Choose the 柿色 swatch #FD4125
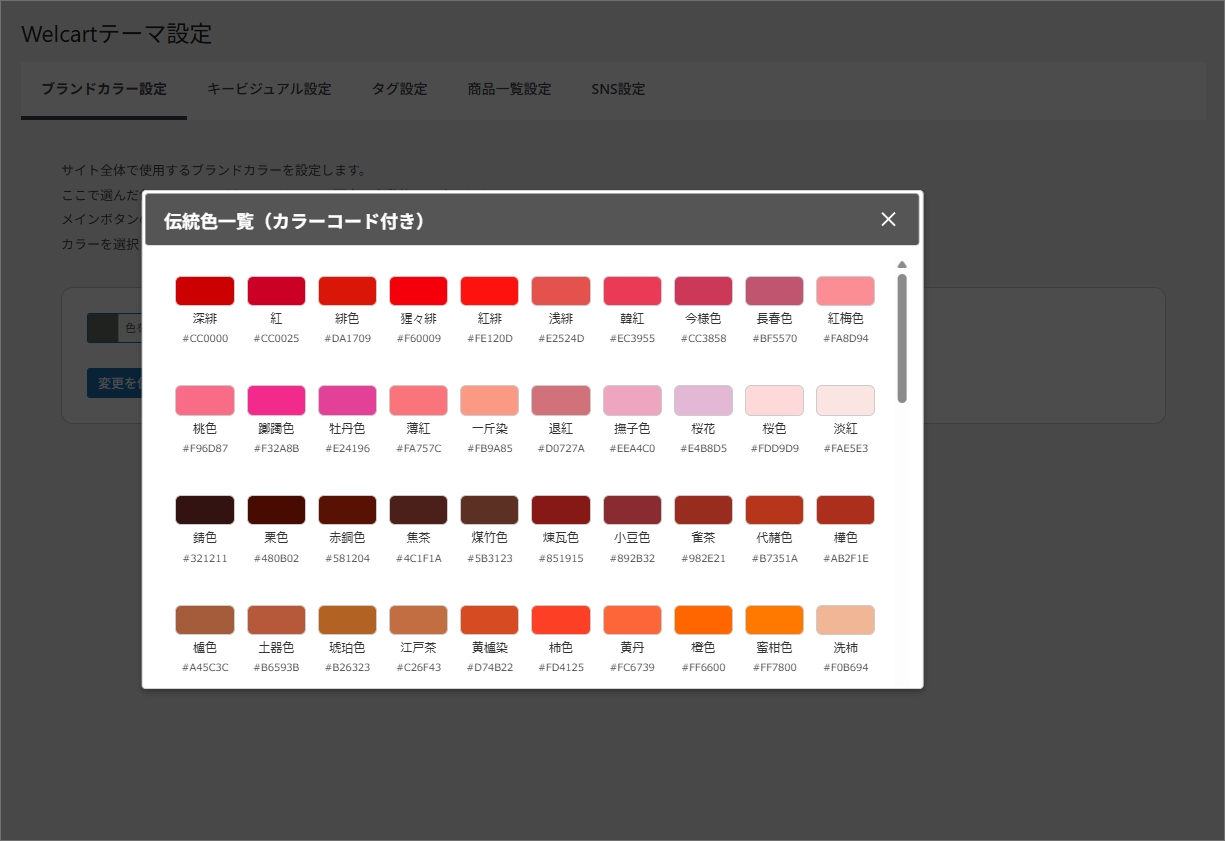 point(560,619)
